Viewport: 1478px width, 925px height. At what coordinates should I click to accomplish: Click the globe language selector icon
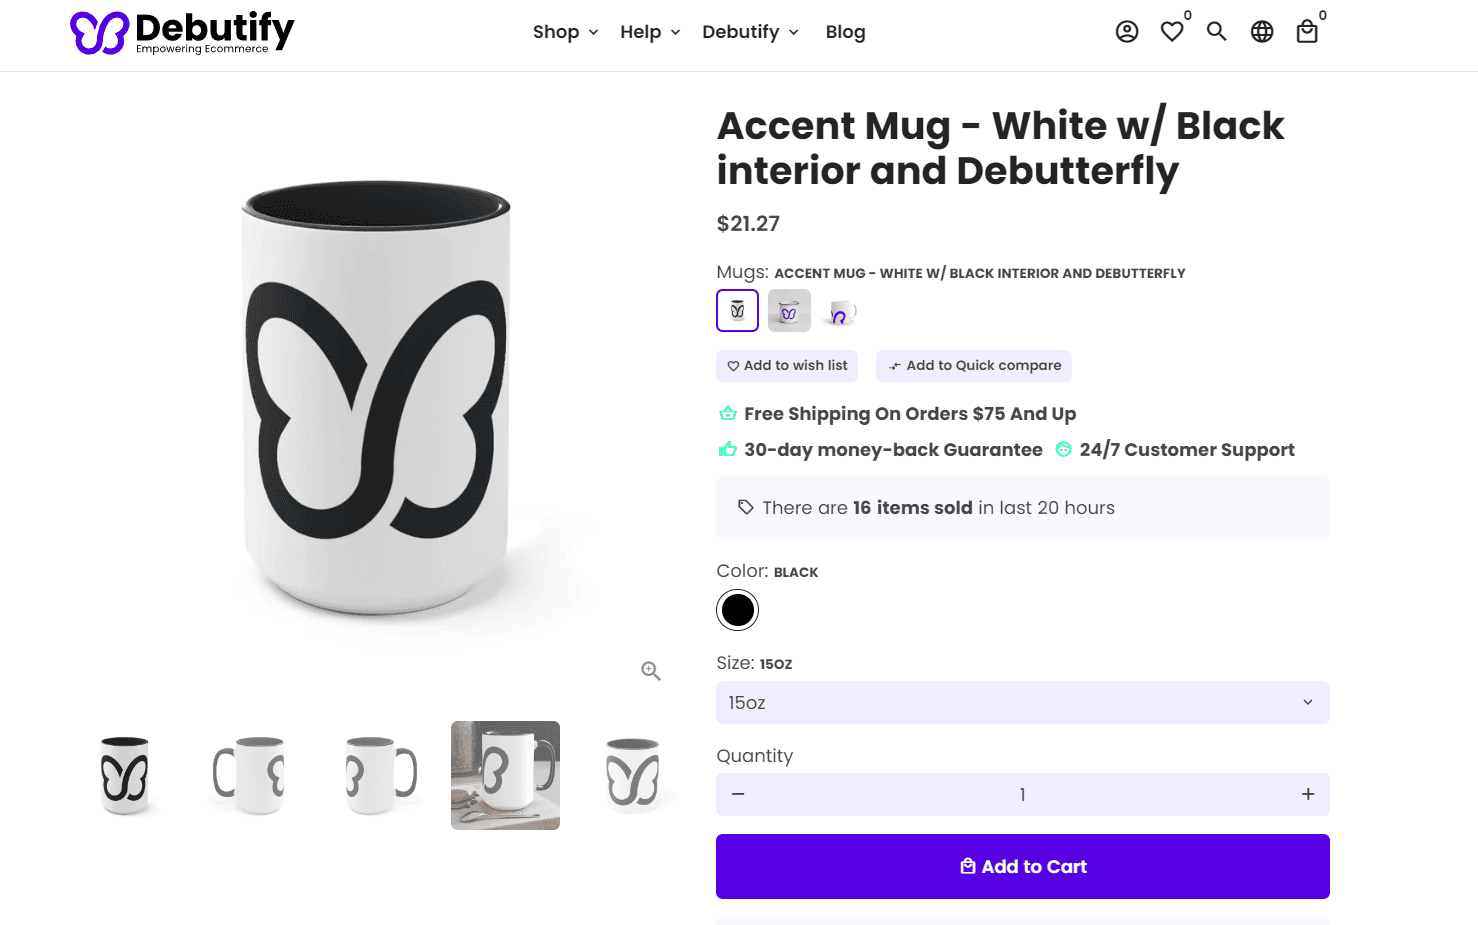[x=1261, y=31]
